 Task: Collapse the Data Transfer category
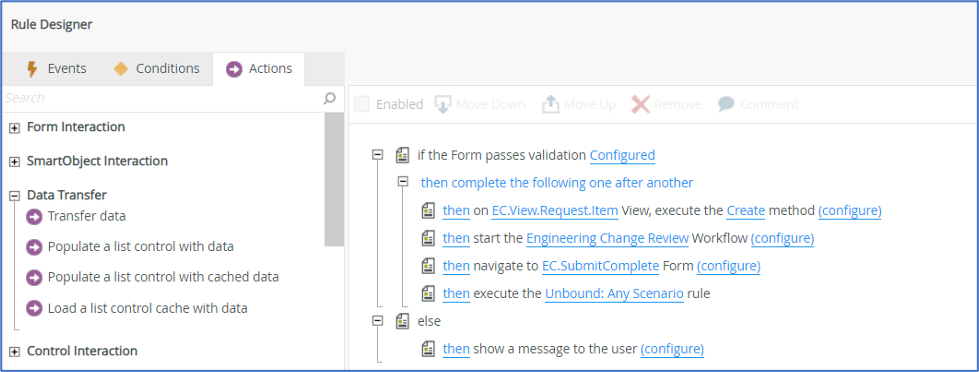(14, 196)
